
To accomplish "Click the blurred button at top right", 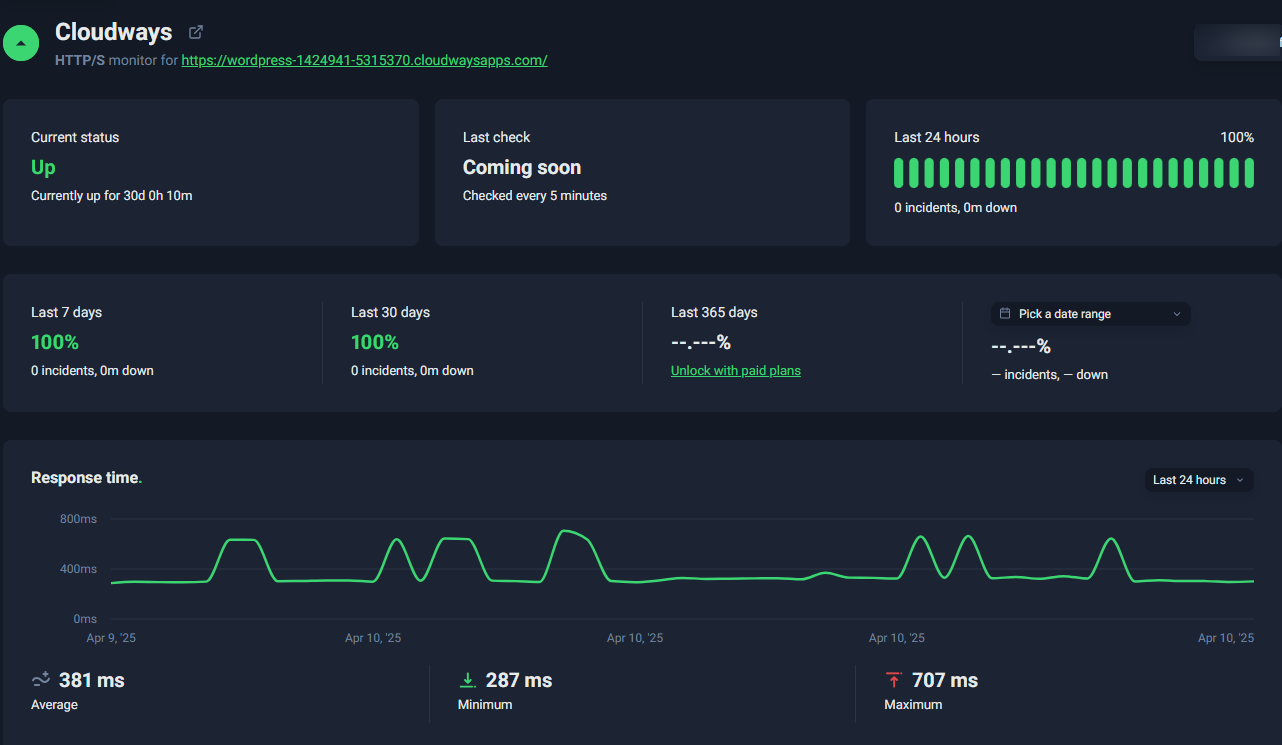I will pyautogui.click(x=1238, y=42).
